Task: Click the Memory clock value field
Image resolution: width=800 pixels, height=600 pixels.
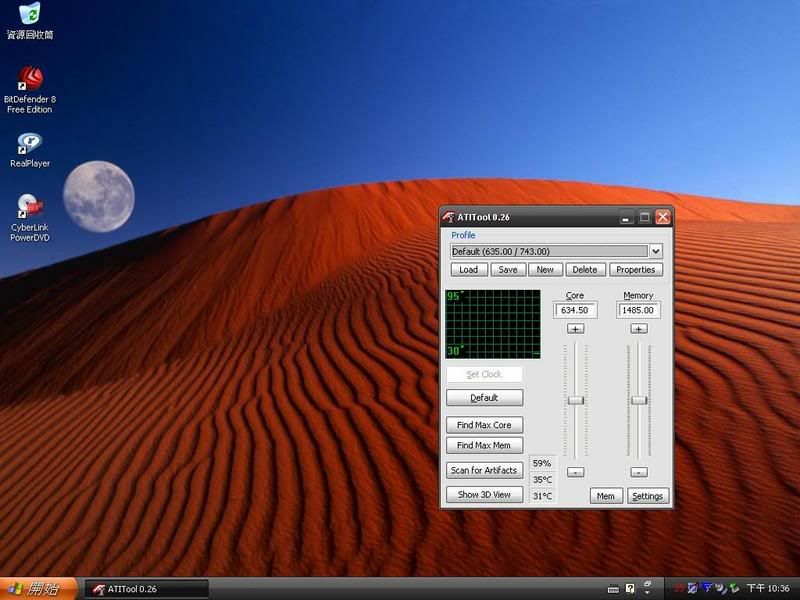Action: pos(639,311)
